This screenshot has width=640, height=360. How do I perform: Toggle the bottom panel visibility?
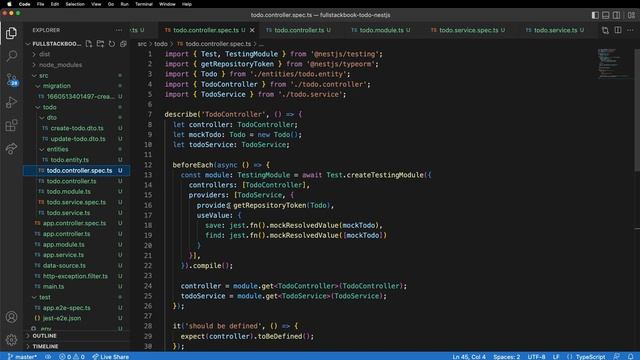coord(606,15)
